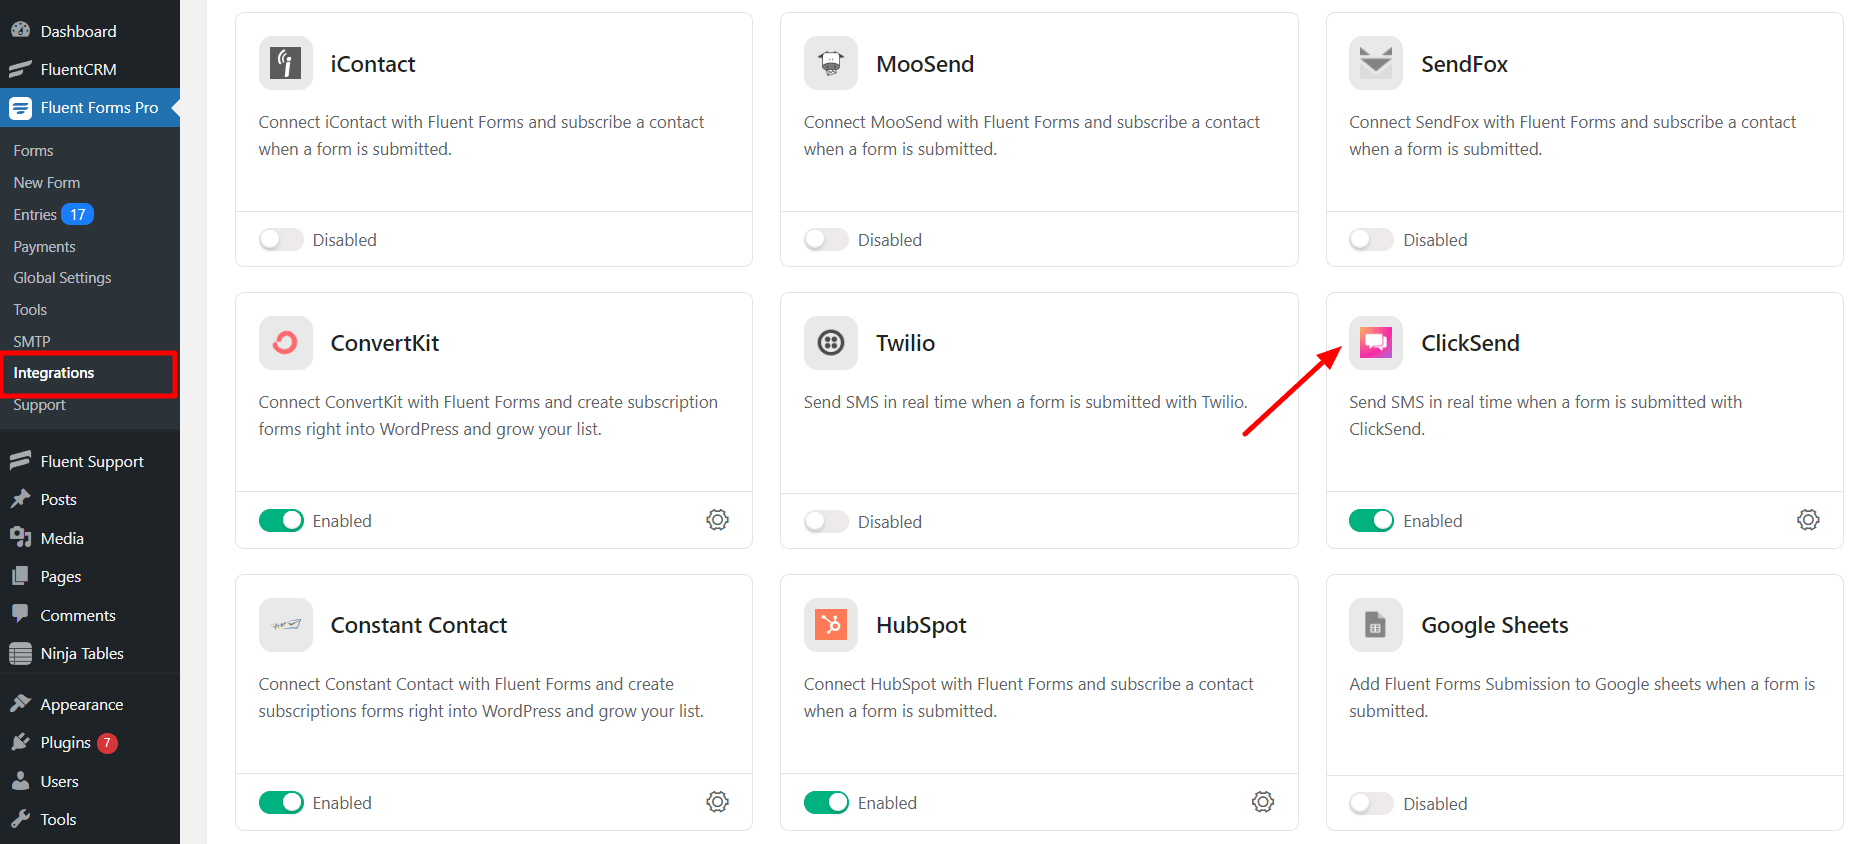1870x844 pixels.
Task: Open the Plugins admin menu
Action: (x=65, y=743)
